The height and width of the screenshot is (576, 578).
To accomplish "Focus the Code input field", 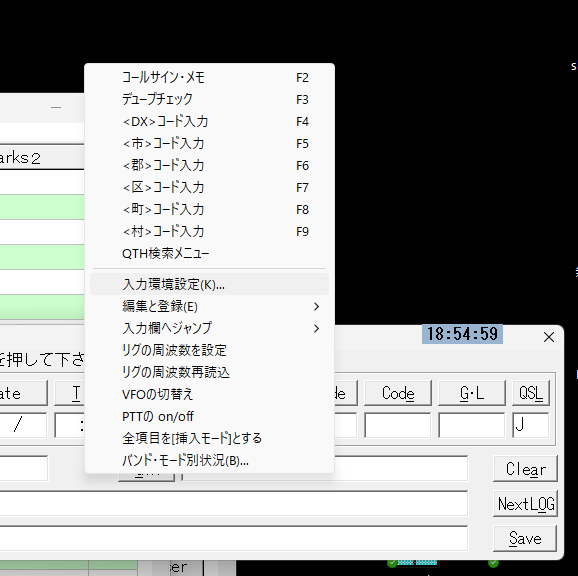I will tap(398, 425).
